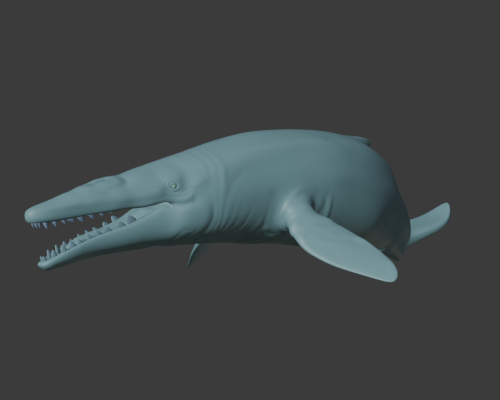Select the small dorsal bump on the back
This screenshot has height=400, width=500.
359,140
